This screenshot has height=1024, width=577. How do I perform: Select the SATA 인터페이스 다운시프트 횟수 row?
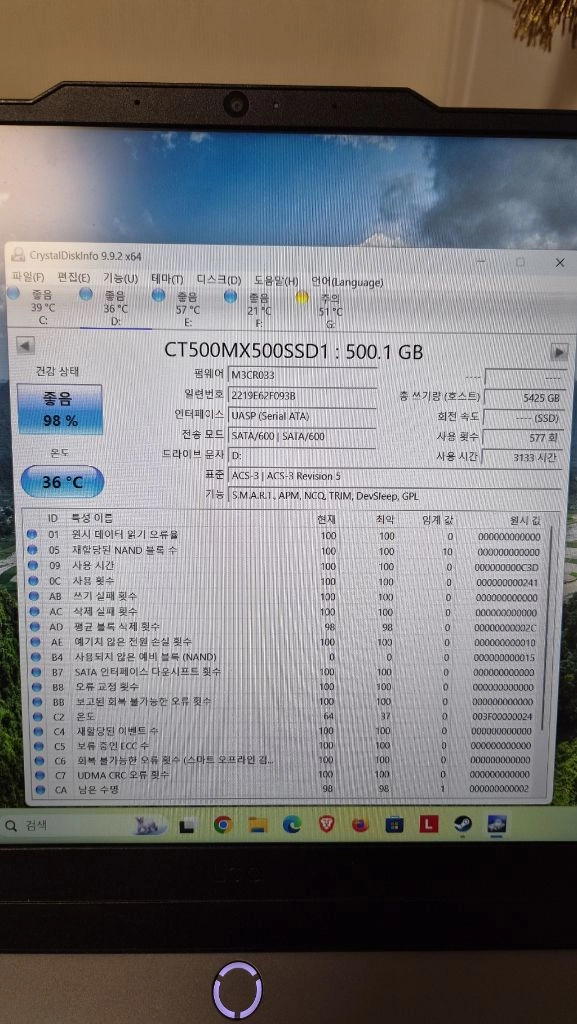(x=285, y=672)
